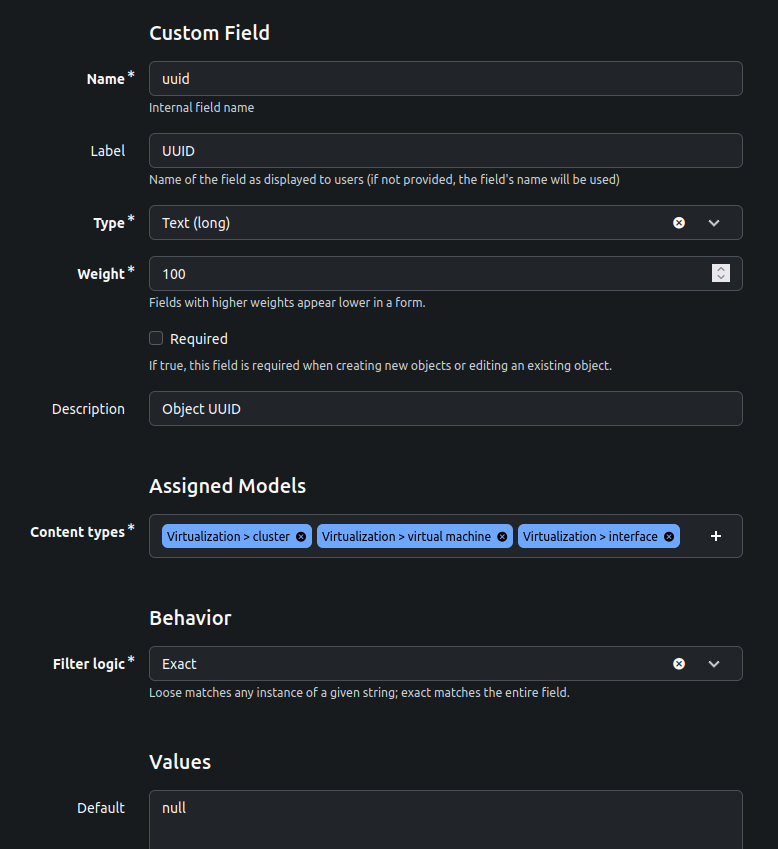Remove the Virtualization > virtual machine tag
Viewport: 778px width, 849px height.
[502, 537]
